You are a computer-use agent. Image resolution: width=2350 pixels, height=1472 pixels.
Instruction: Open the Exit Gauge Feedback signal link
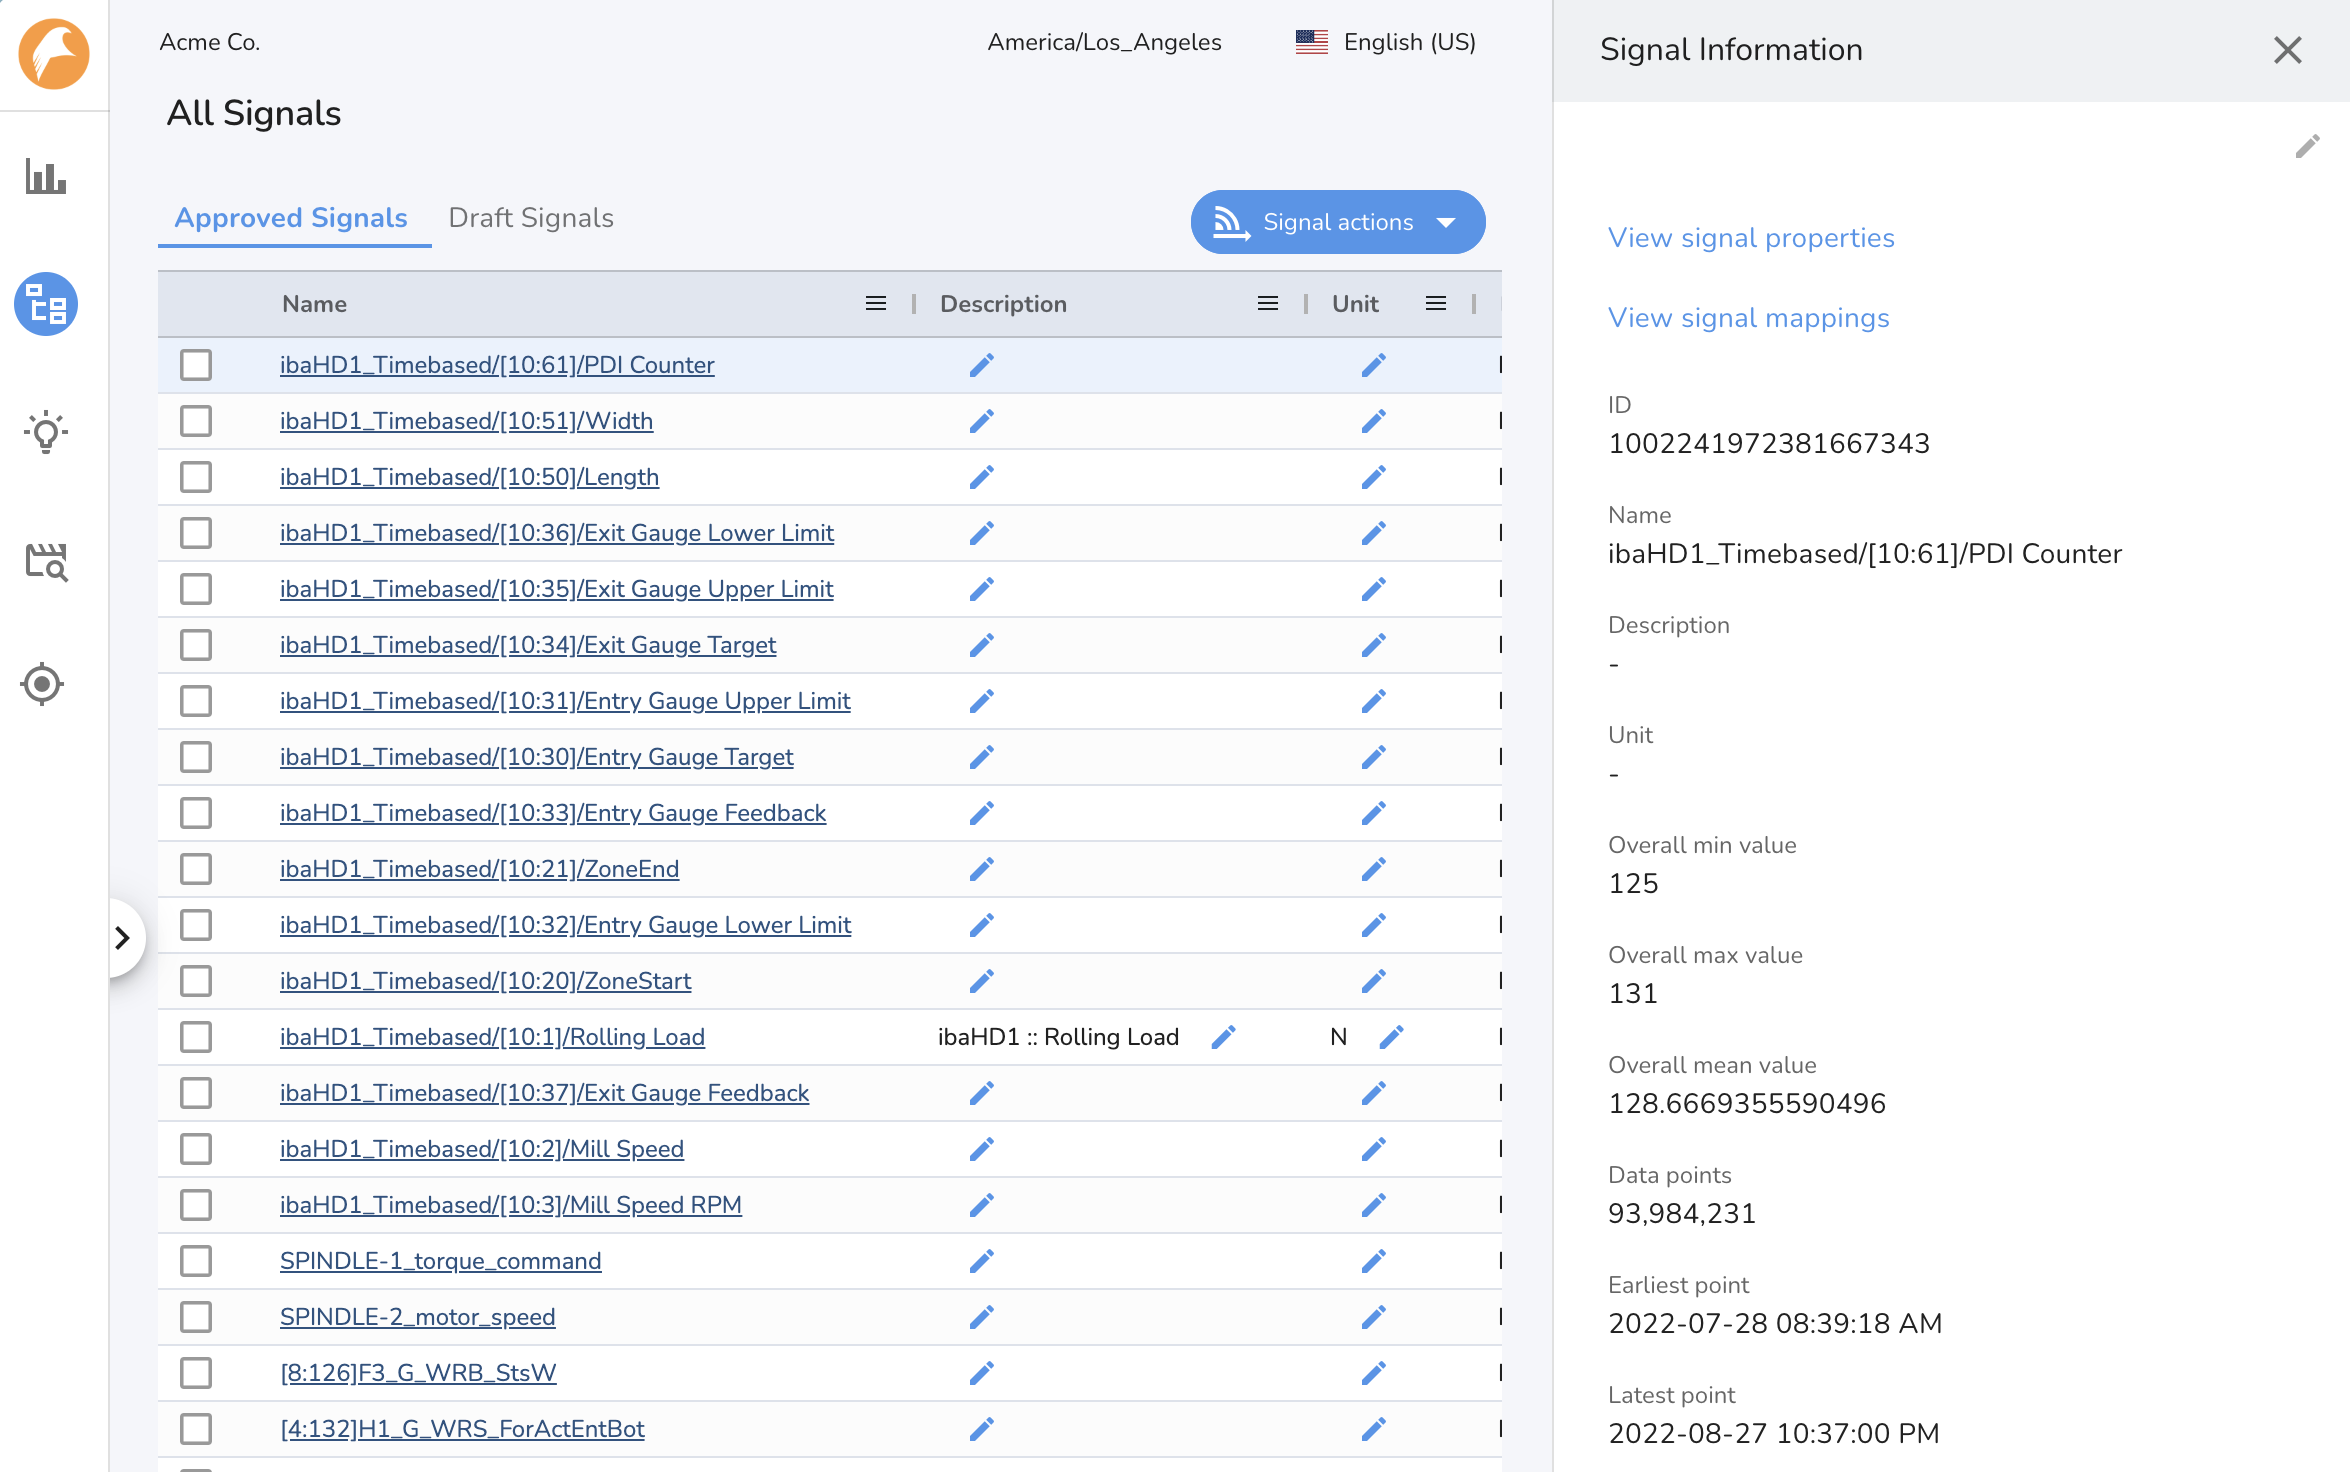click(544, 1093)
